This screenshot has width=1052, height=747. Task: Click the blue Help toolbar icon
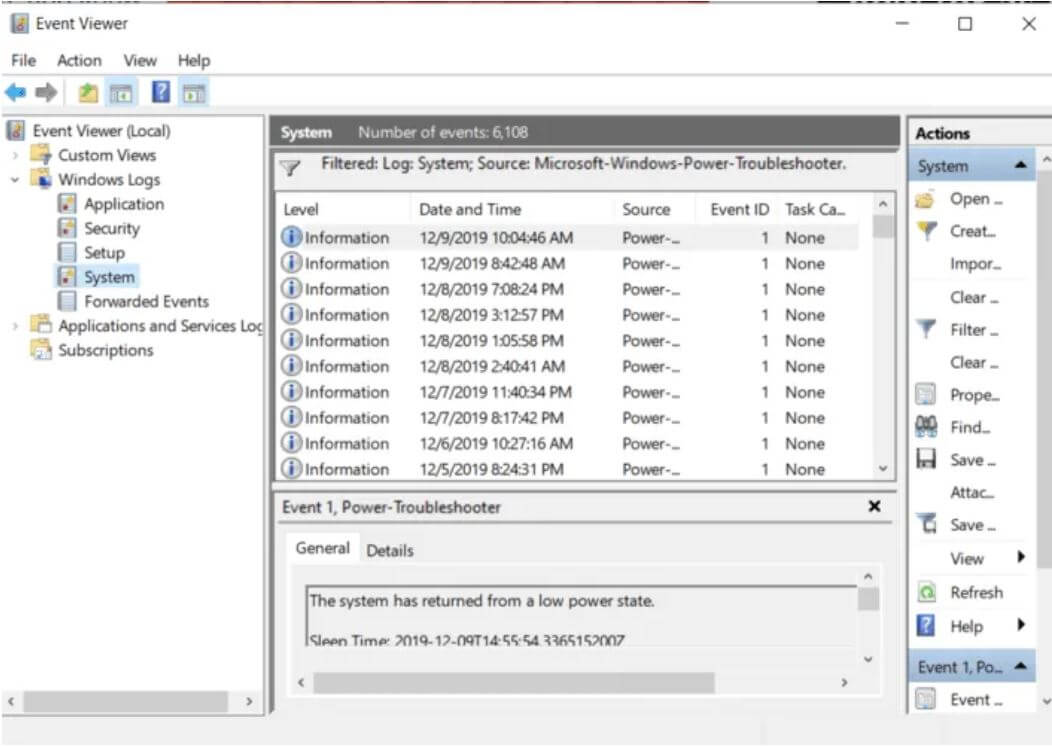160,93
